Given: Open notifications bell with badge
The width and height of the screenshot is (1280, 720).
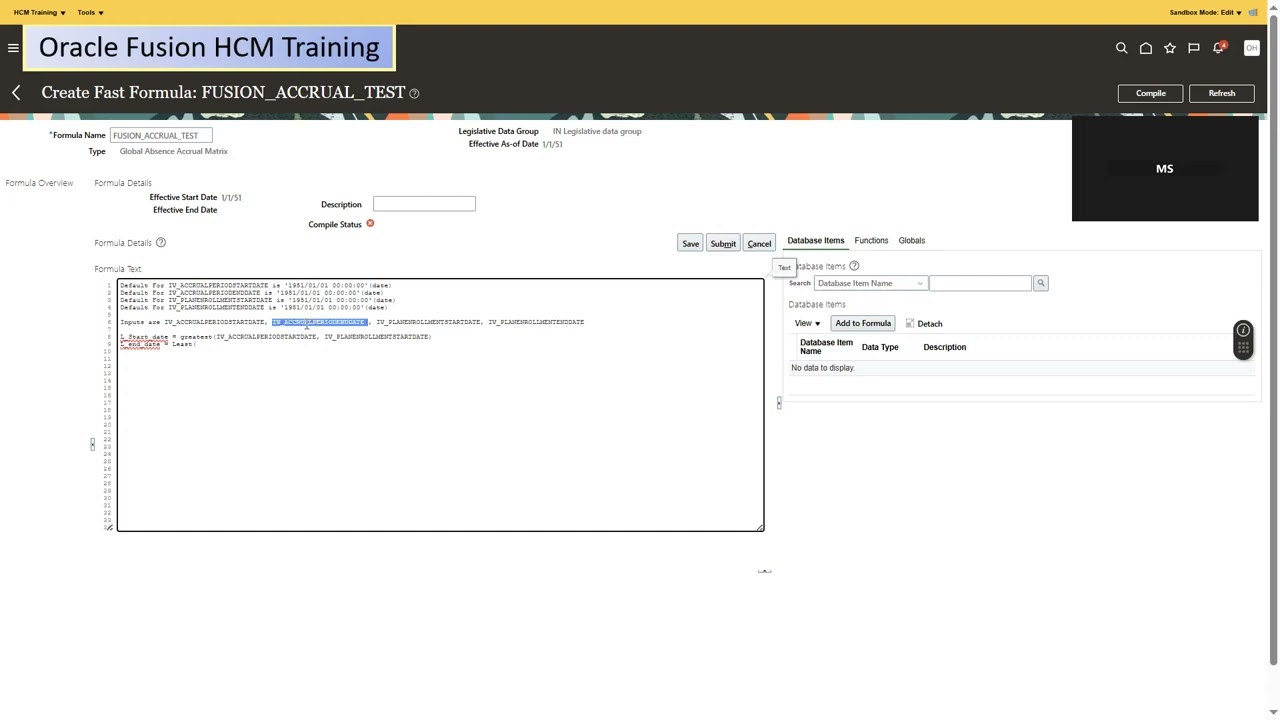Looking at the screenshot, I should coord(1219,48).
